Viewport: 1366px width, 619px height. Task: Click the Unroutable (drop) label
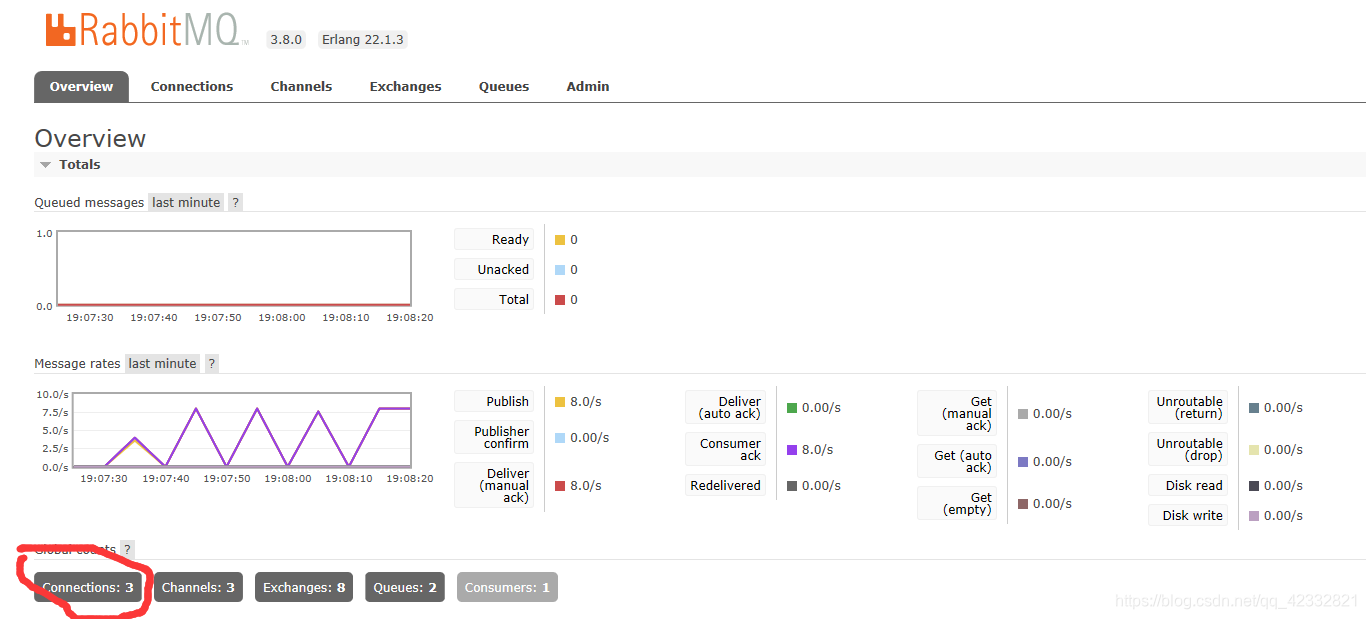tap(1188, 449)
